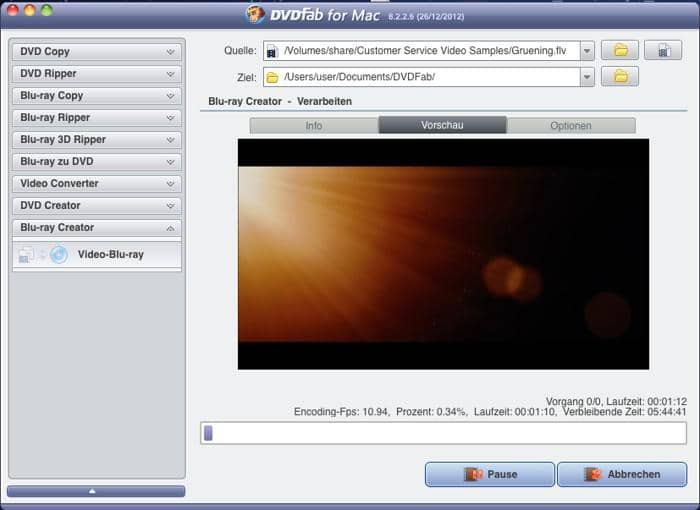Click the 'Prozent: 0.34%' status text

pyautogui.click(x=432, y=412)
